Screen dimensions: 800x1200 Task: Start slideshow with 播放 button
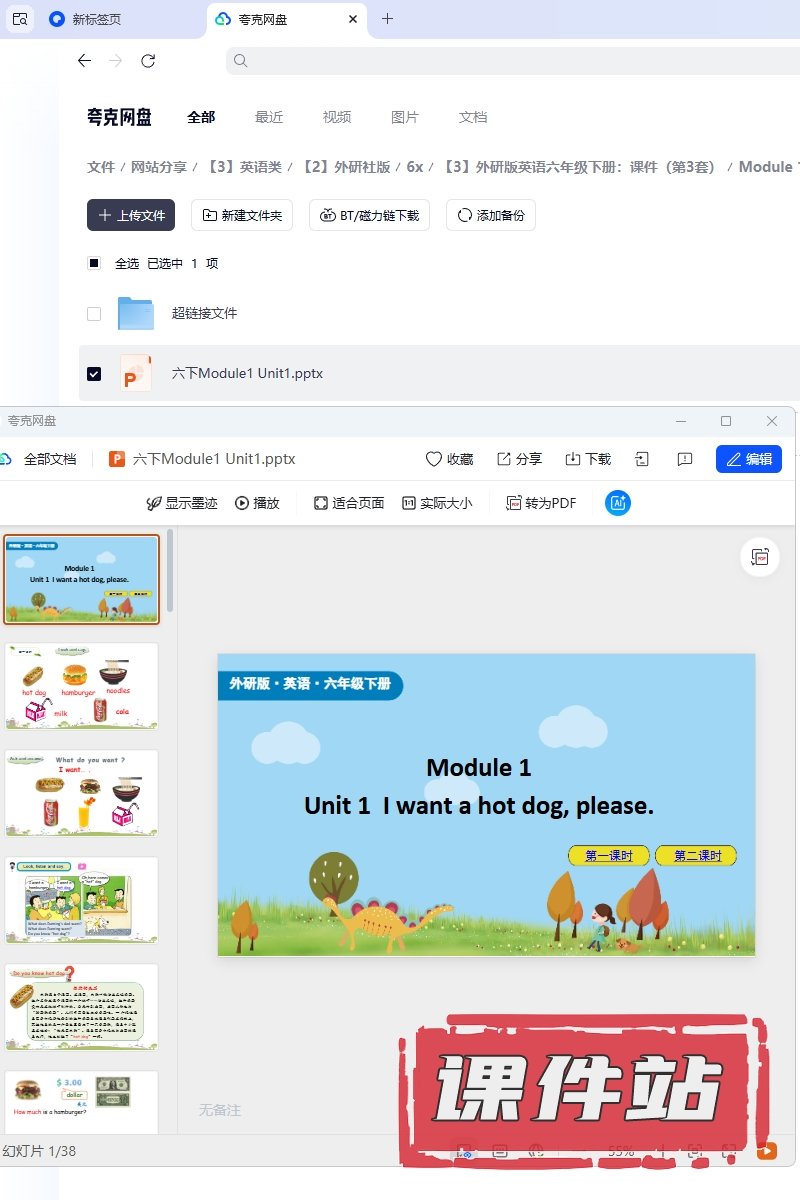tap(257, 503)
